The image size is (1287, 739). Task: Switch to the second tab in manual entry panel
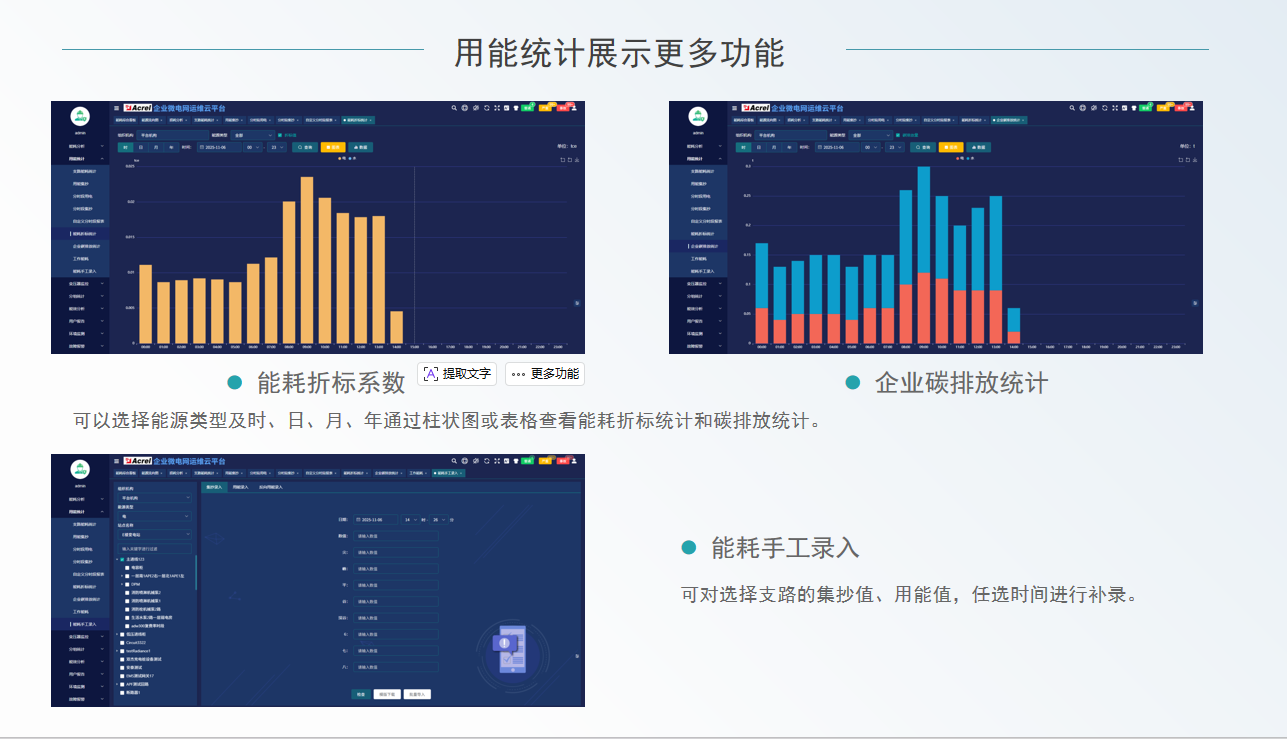(239, 487)
